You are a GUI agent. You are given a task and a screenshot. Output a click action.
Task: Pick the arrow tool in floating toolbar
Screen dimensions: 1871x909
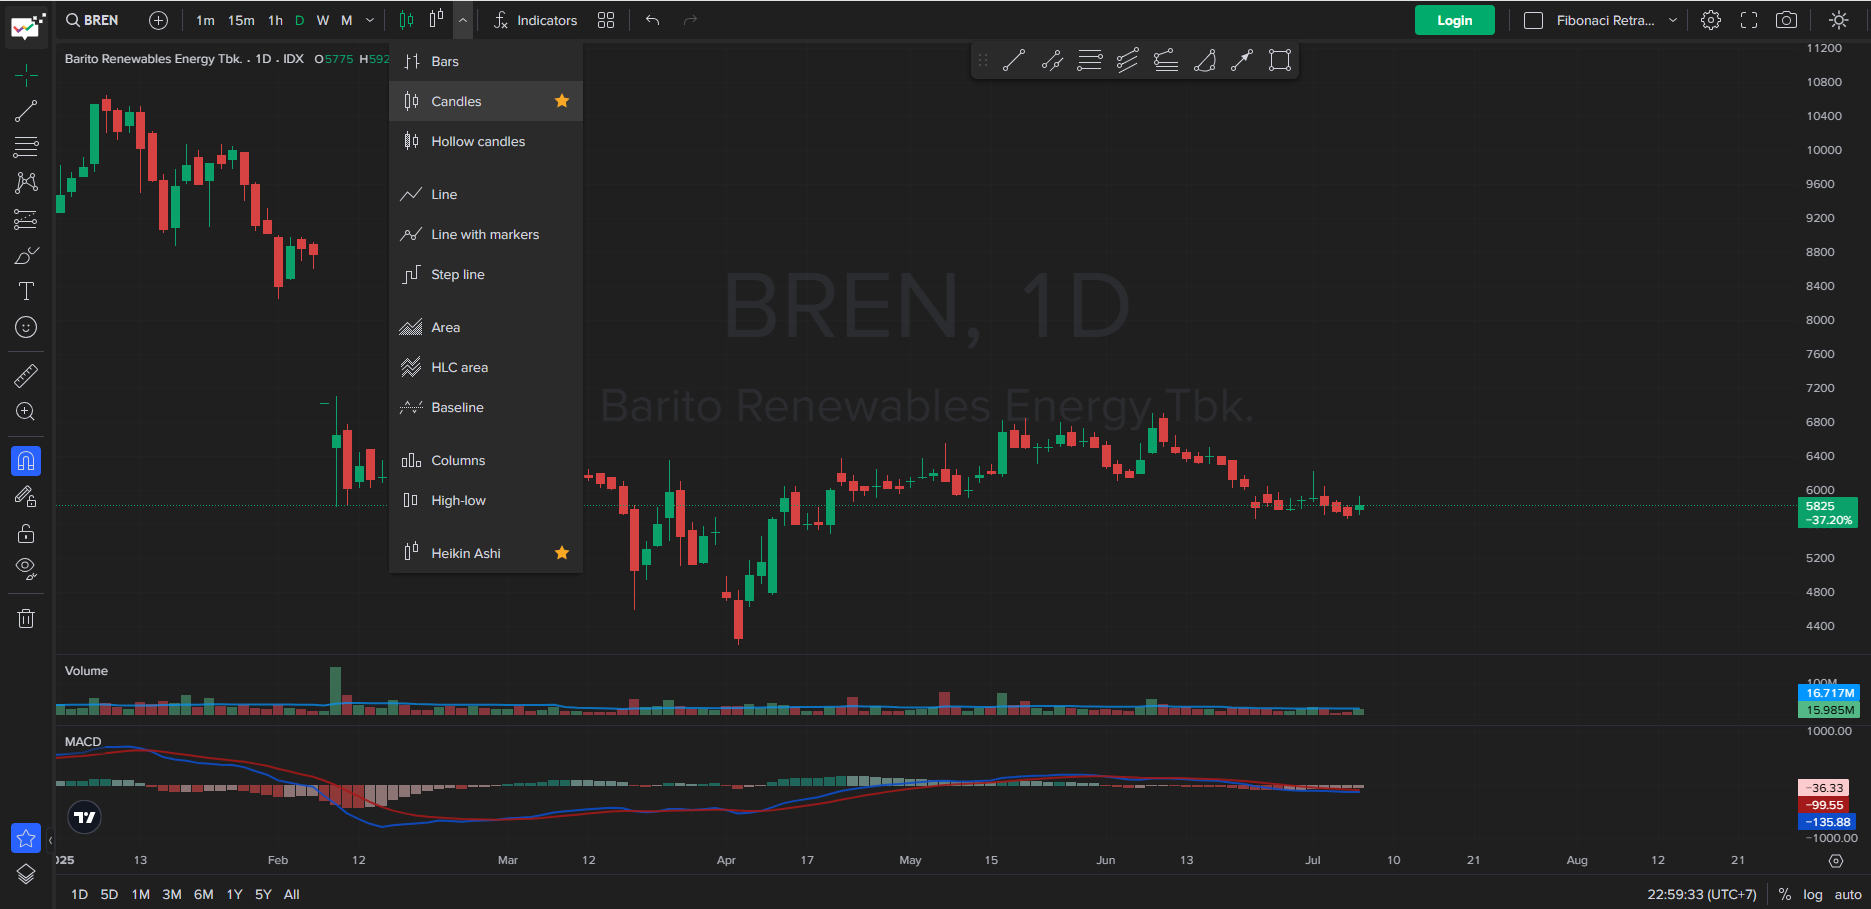[1242, 61]
